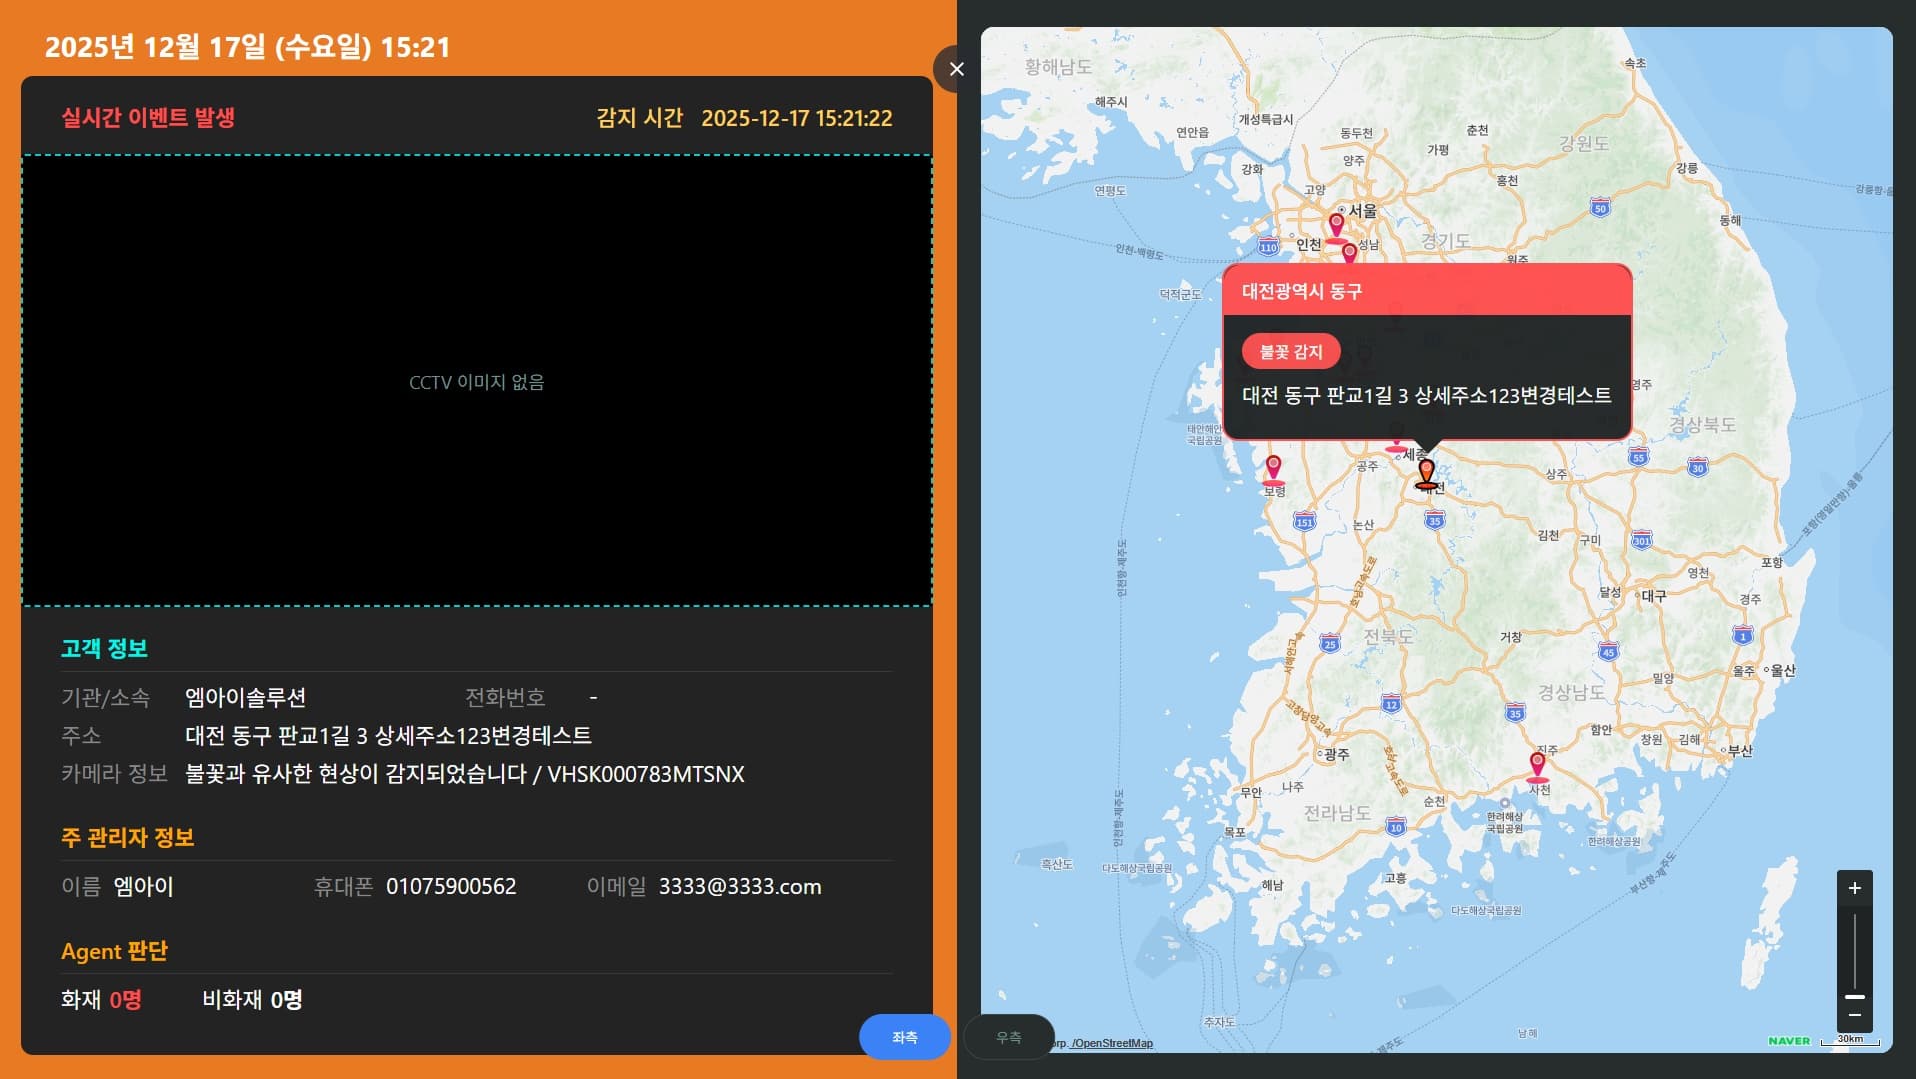Select the map pin at Boryeong
This screenshot has width=1916, height=1079.
[1273, 465]
